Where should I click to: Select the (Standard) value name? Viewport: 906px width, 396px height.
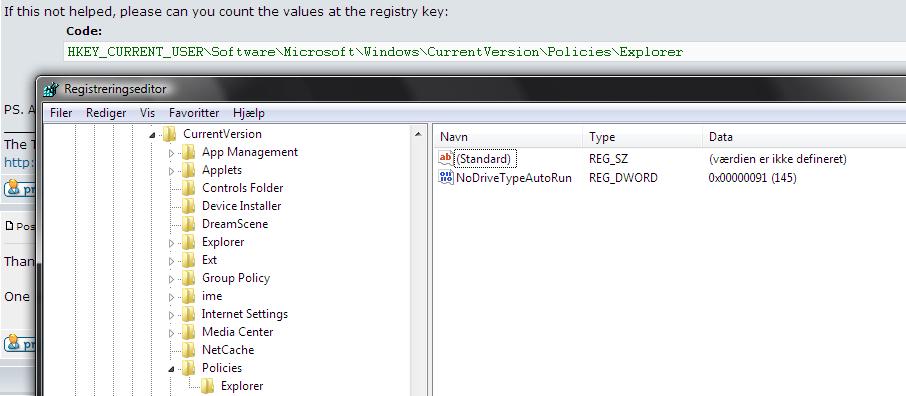coord(484,158)
